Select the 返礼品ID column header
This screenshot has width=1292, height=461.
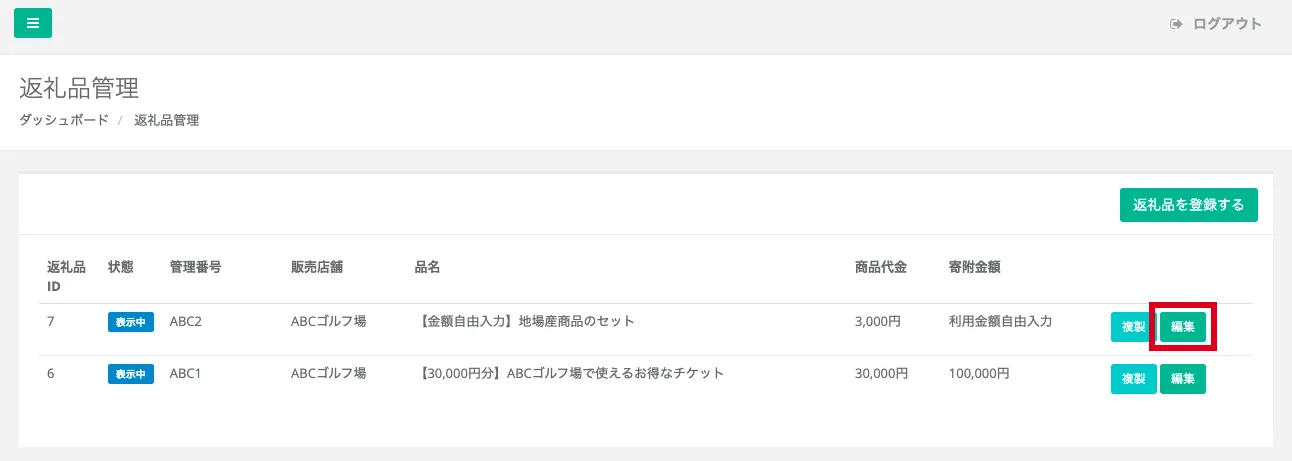66,276
